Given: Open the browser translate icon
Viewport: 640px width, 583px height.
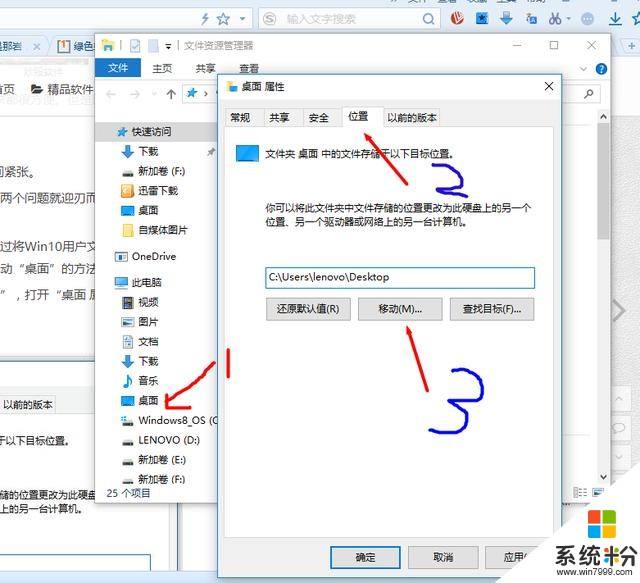Looking at the screenshot, I should pos(531,19).
